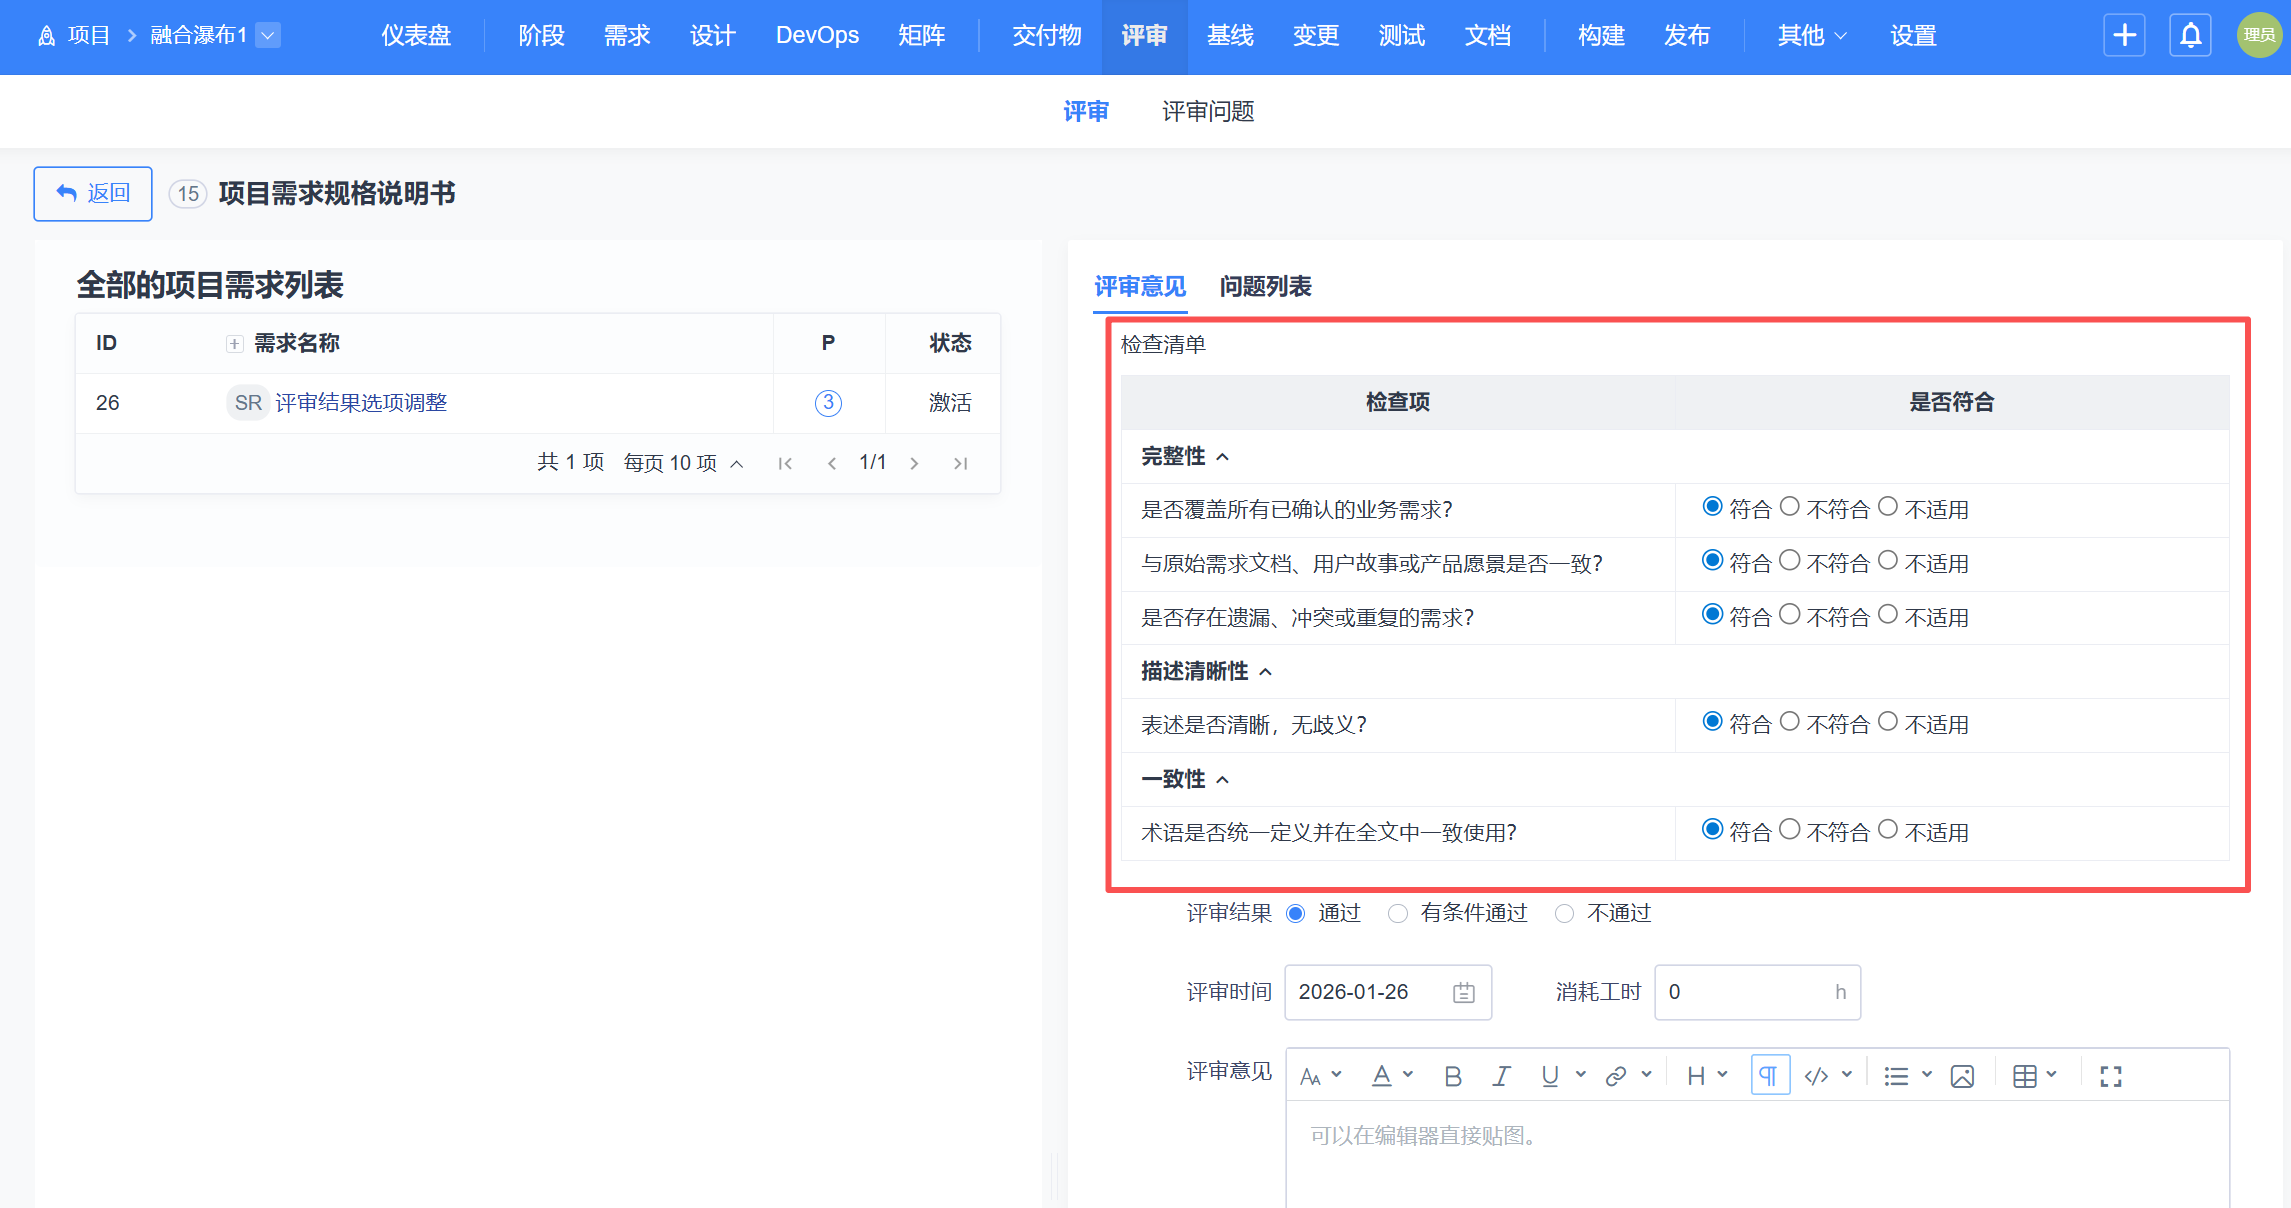
Task: Switch to the 问题列表 tab
Action: coord(1265,287)
